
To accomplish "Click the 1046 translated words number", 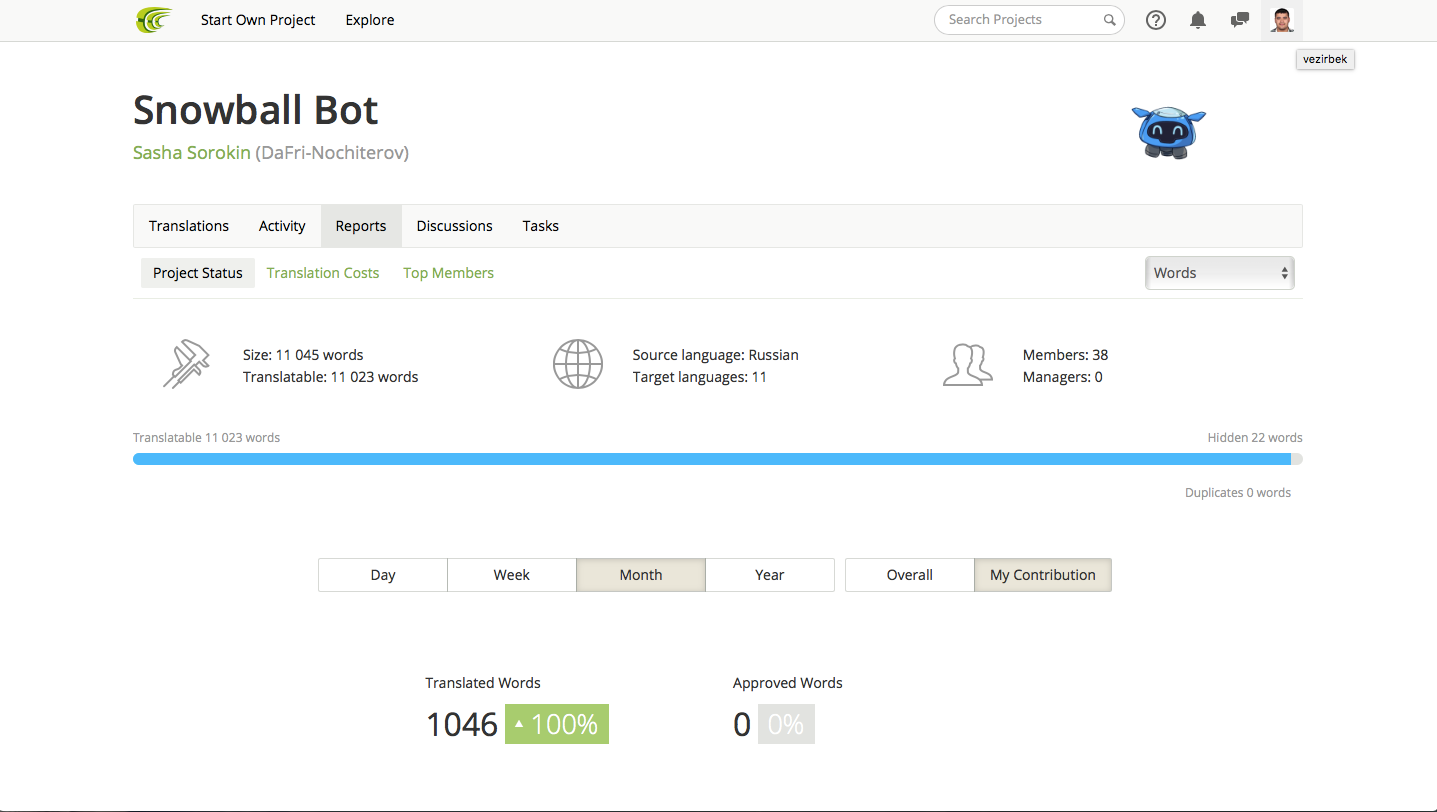I will tap(462, 724).
